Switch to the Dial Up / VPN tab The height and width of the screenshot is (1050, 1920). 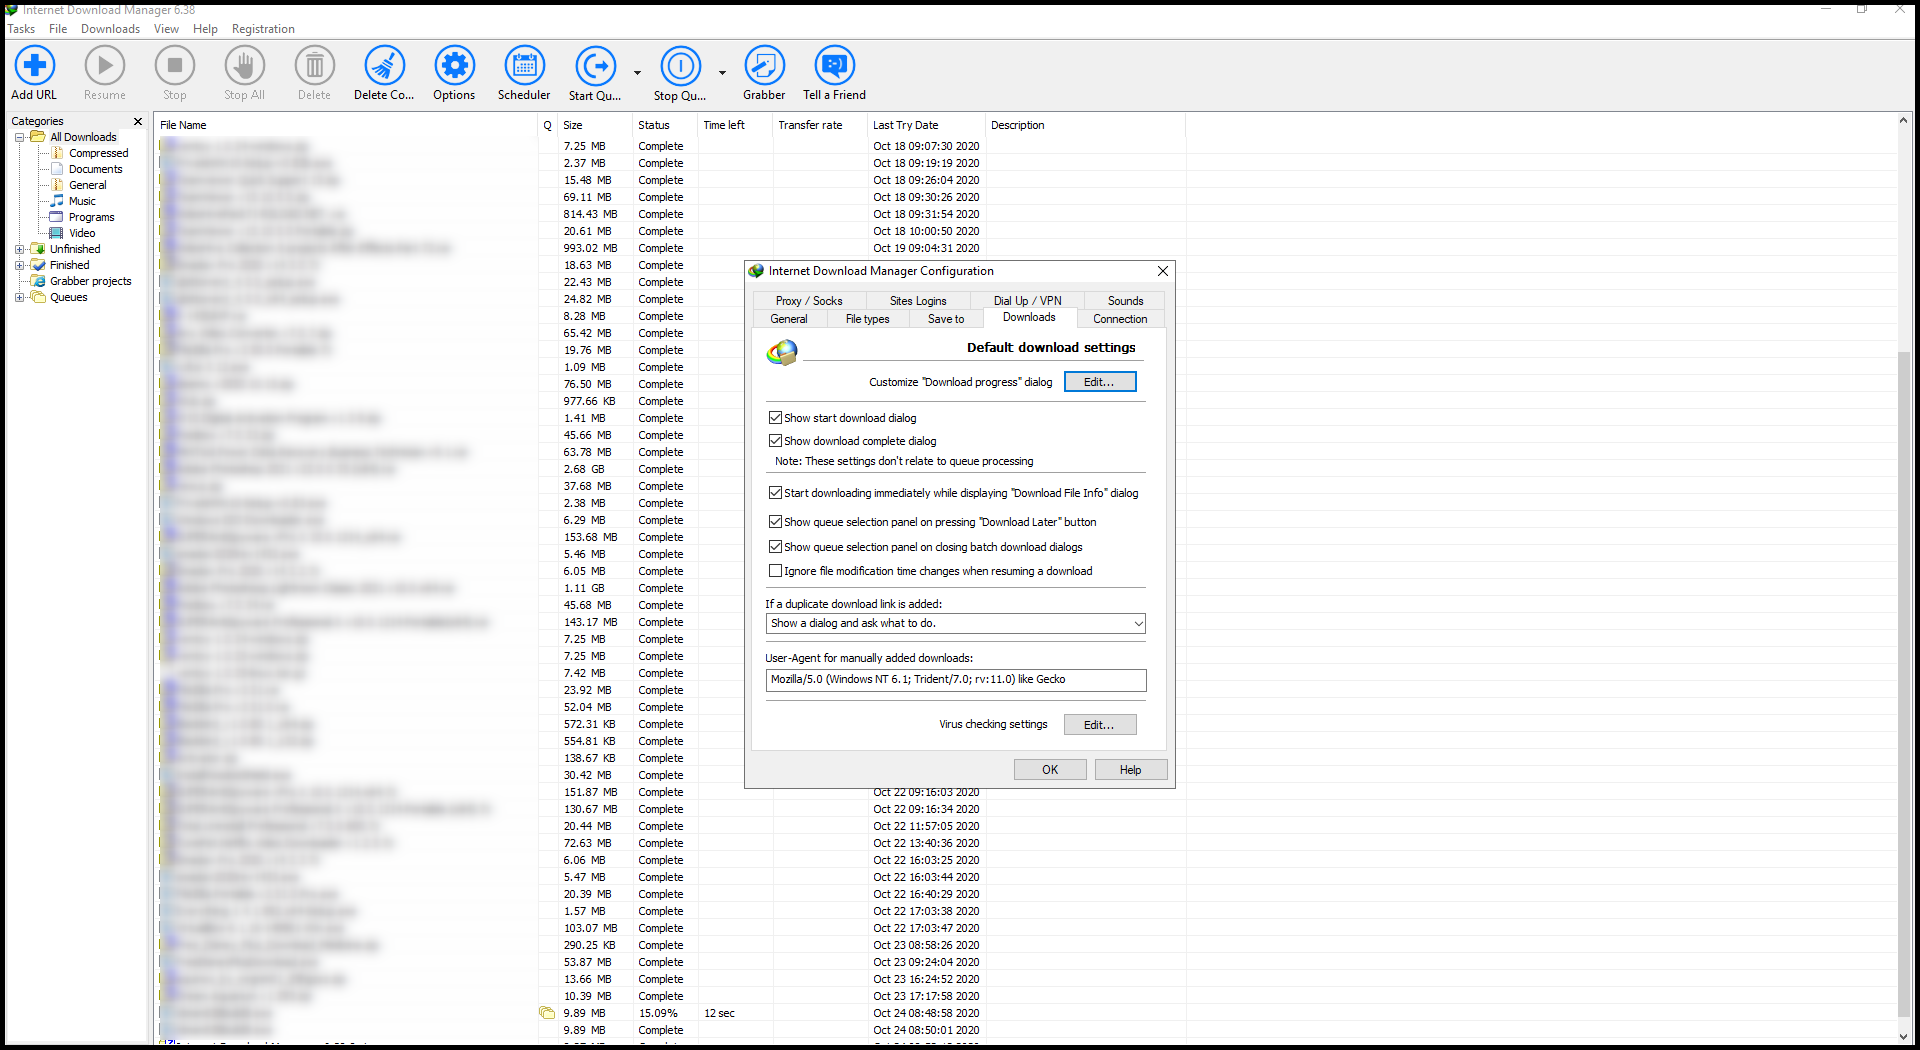1027,301
